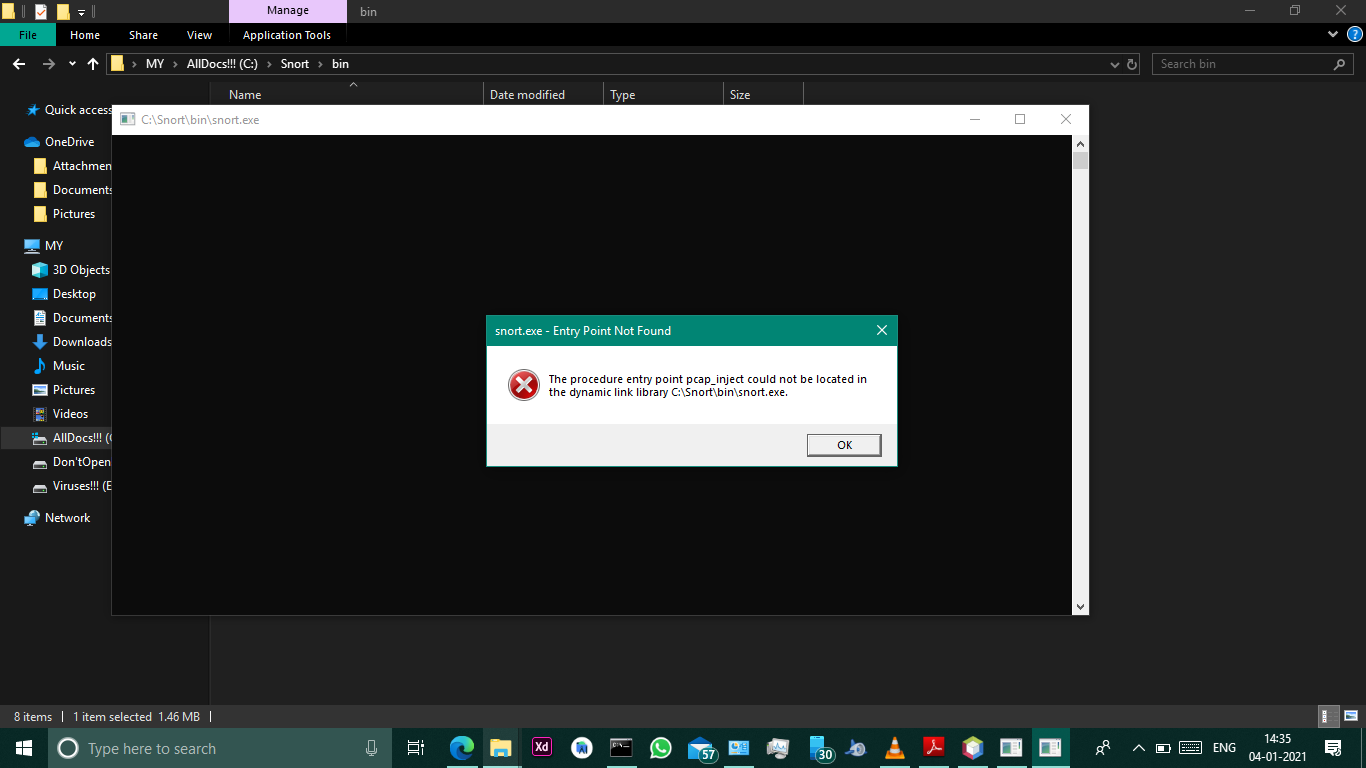
Task: Click the snort.exe console title bar icon
Action: (127, 119)
